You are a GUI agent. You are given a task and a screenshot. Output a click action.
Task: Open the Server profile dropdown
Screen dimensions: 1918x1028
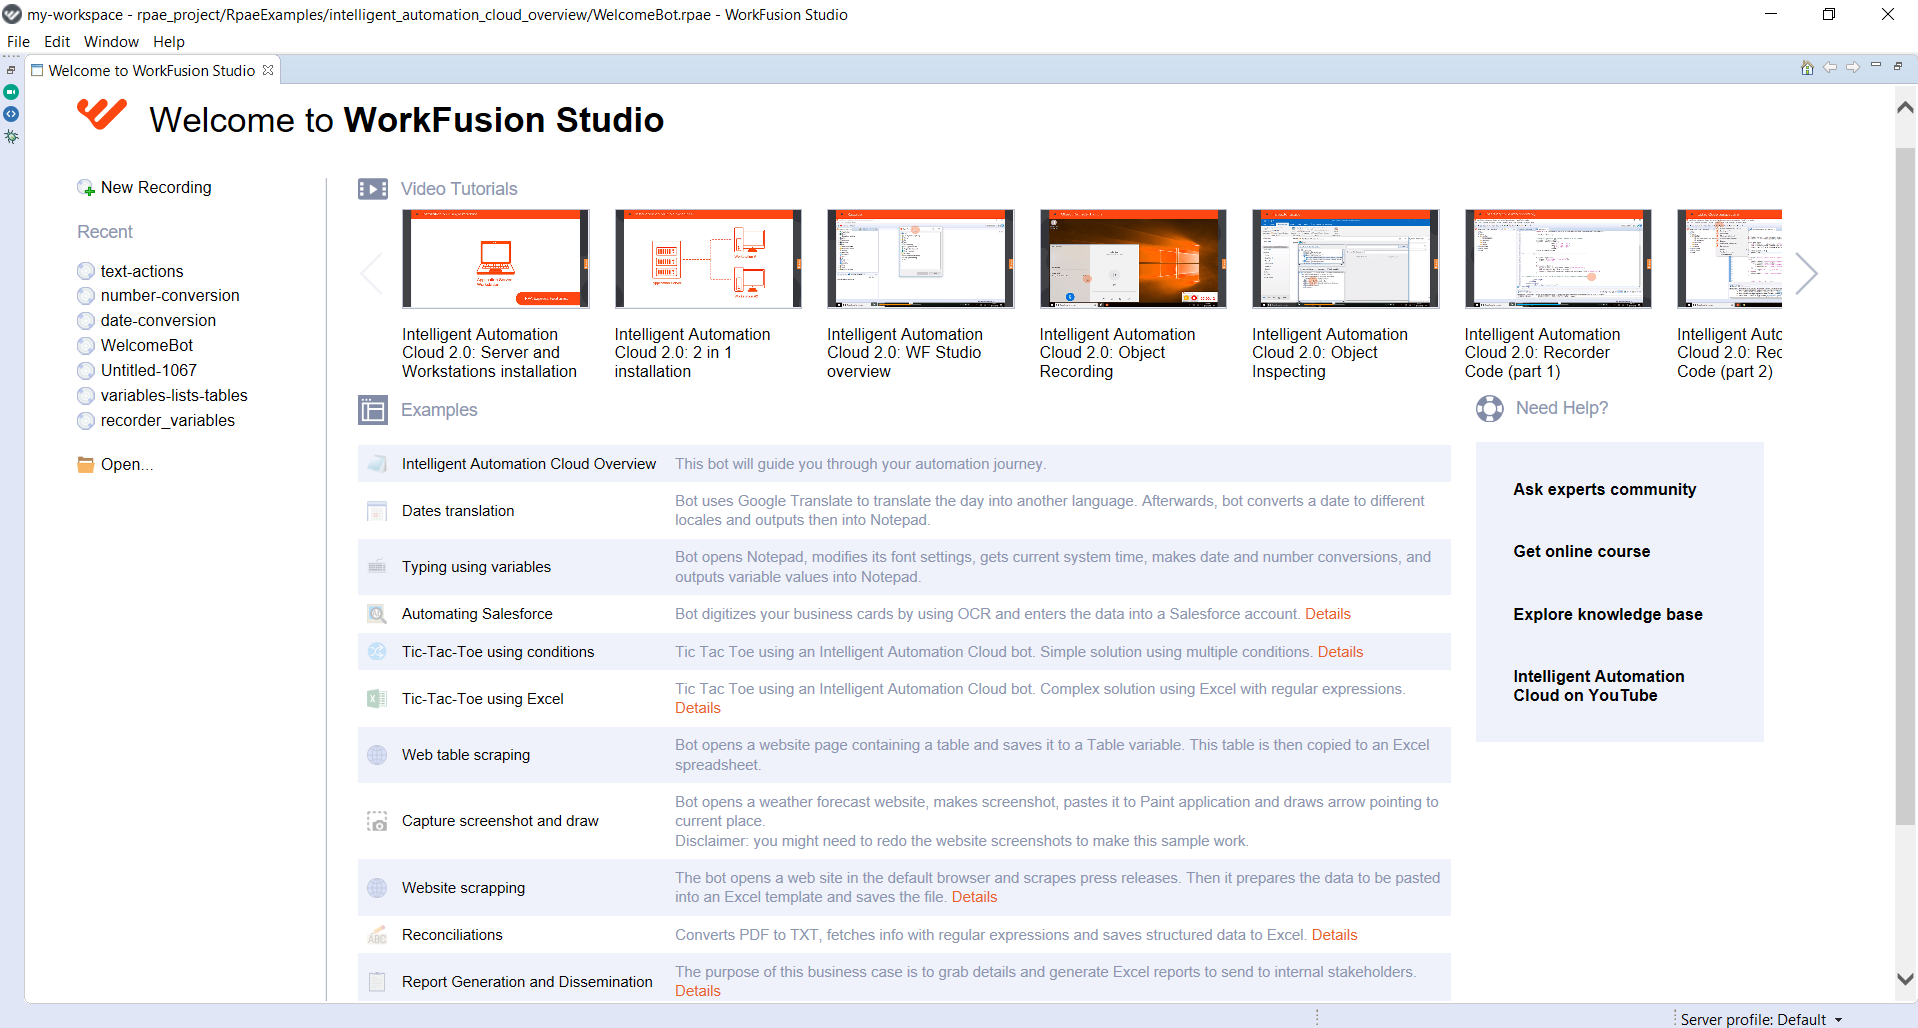pyautogui.click(x=1762, y=1019)
